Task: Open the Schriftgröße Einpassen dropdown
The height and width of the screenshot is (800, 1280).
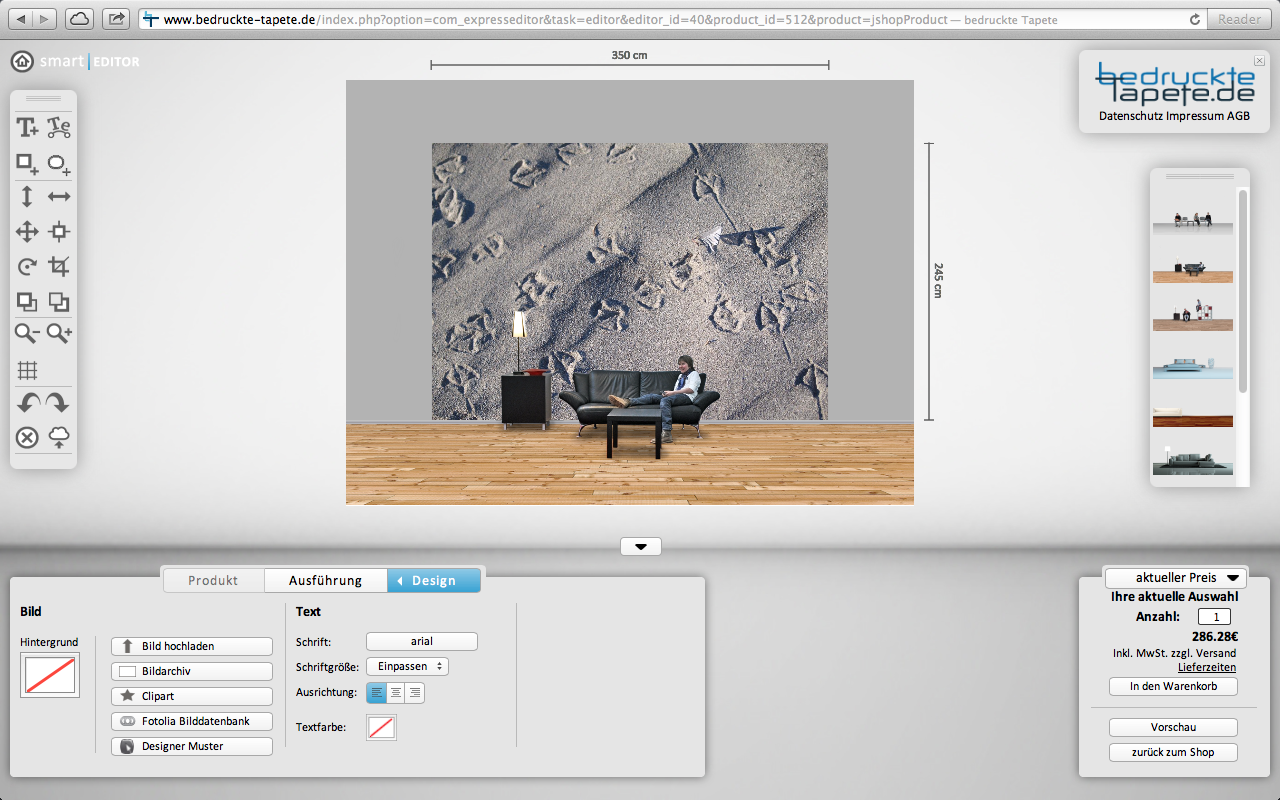Action: [408, 666]
